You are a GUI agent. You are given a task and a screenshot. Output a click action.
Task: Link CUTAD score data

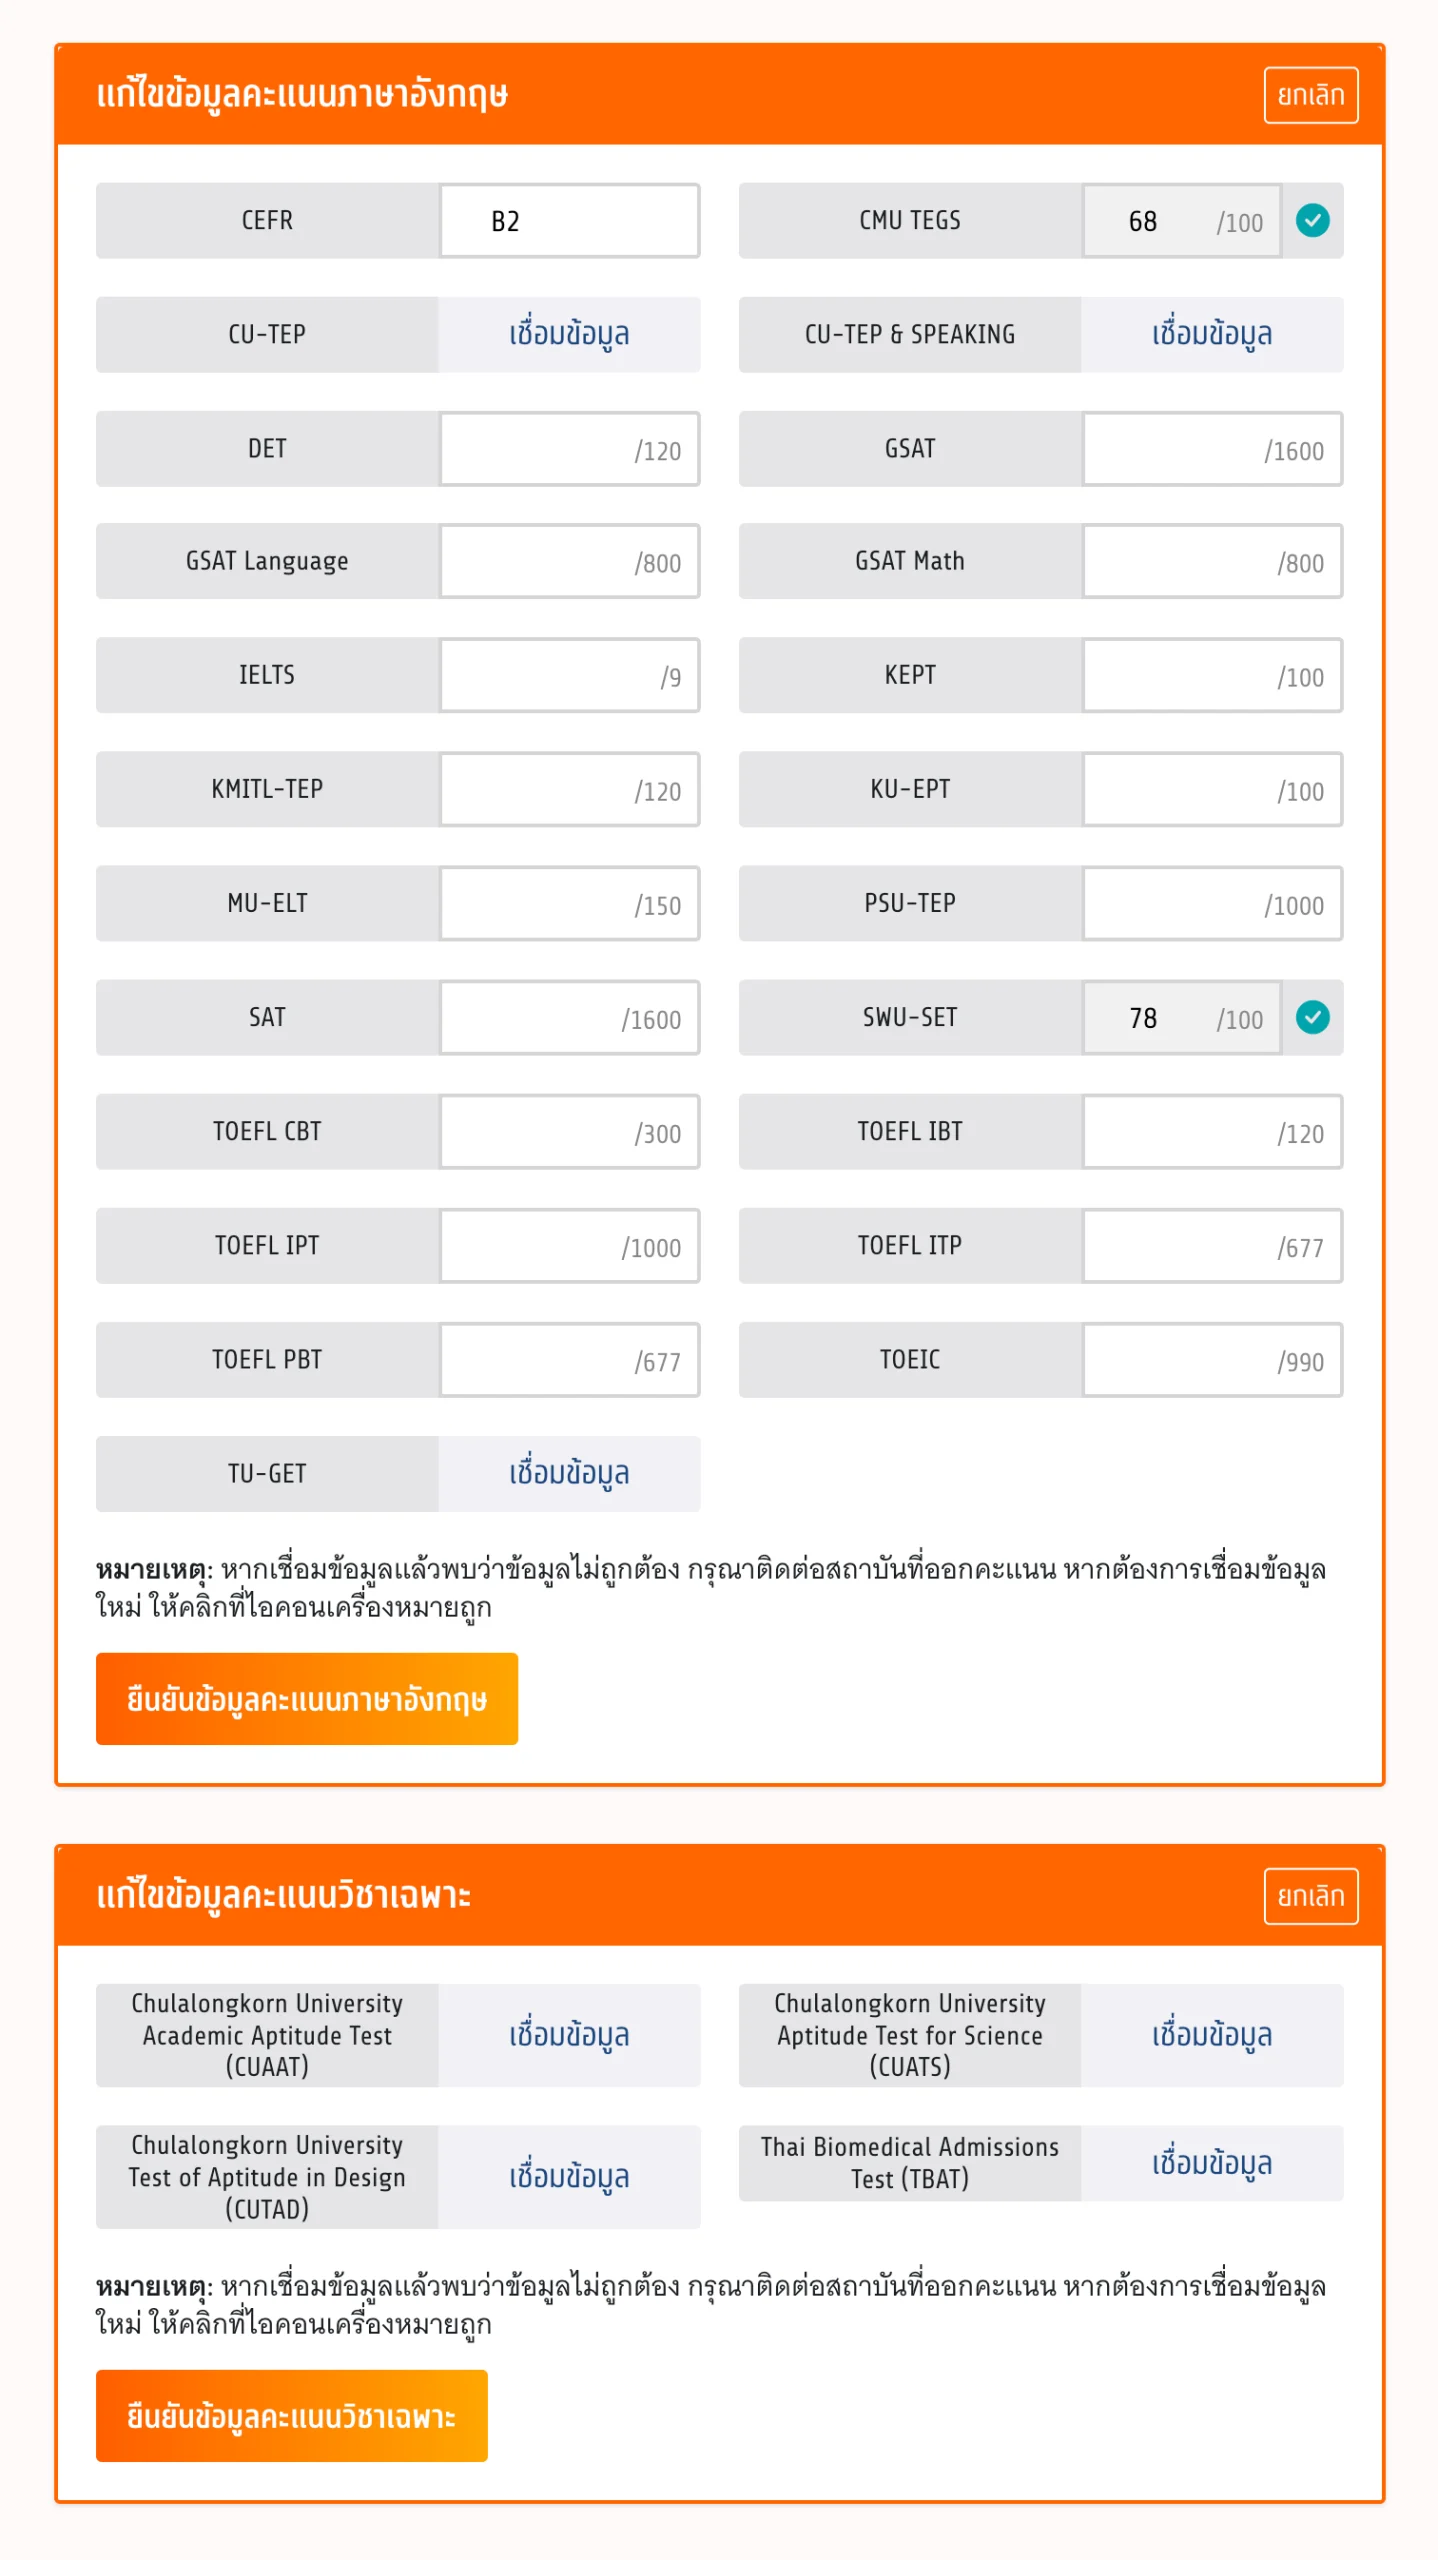568,2177
